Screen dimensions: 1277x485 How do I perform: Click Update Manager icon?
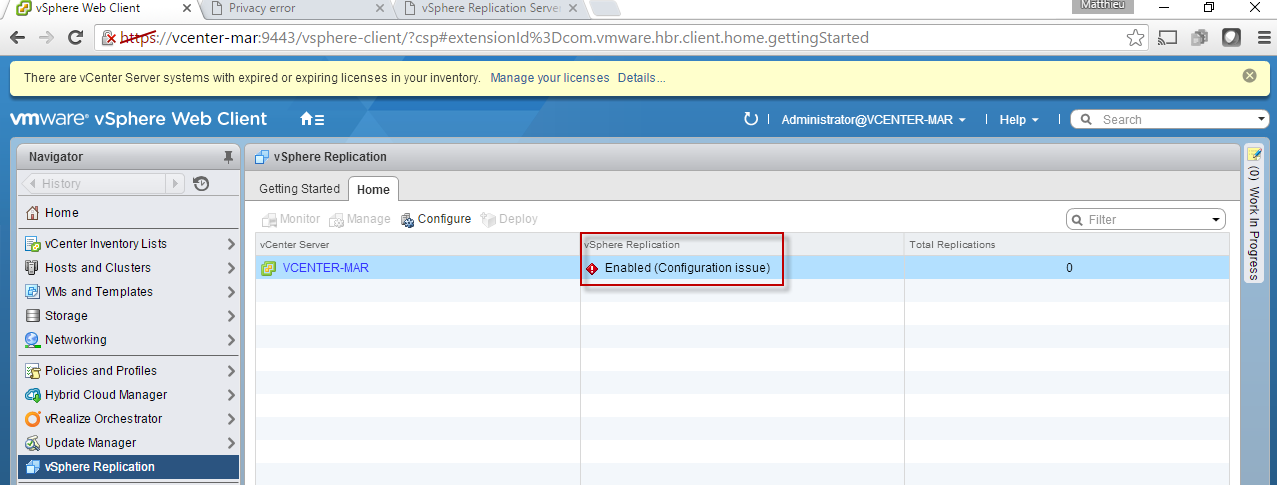coord(33,443)
